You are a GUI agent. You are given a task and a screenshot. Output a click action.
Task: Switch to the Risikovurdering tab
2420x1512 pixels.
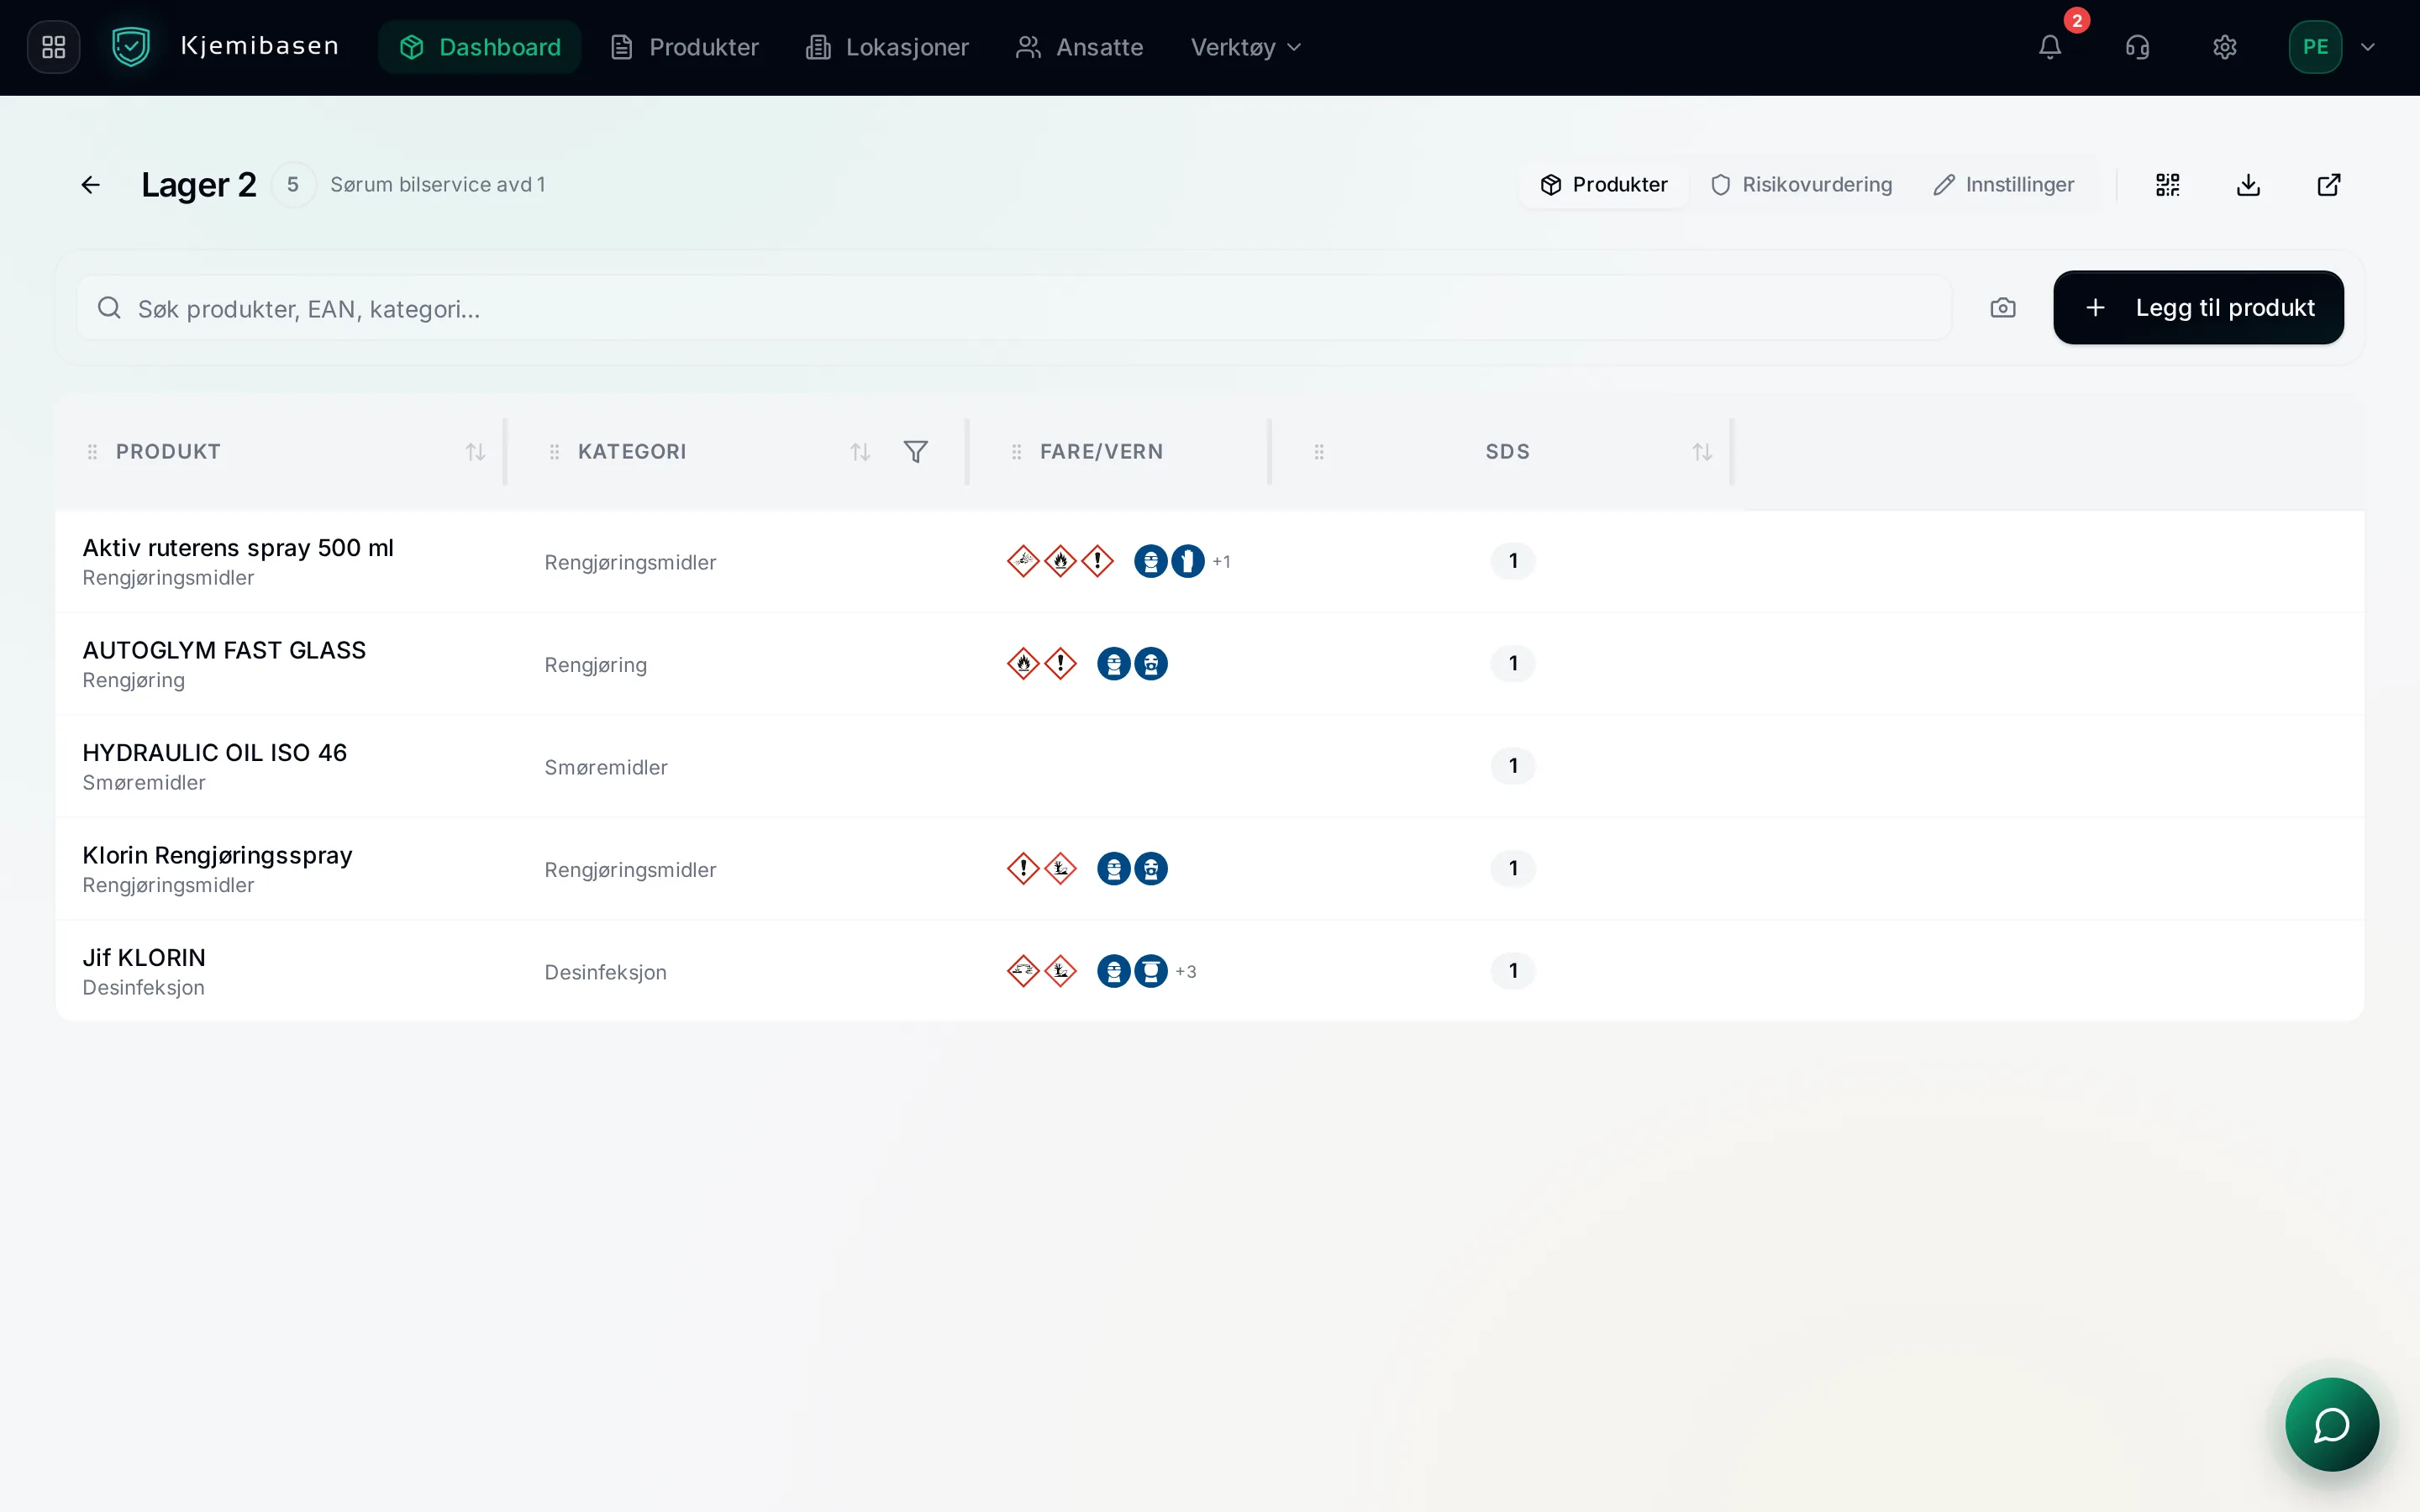tap(1801, 185)
